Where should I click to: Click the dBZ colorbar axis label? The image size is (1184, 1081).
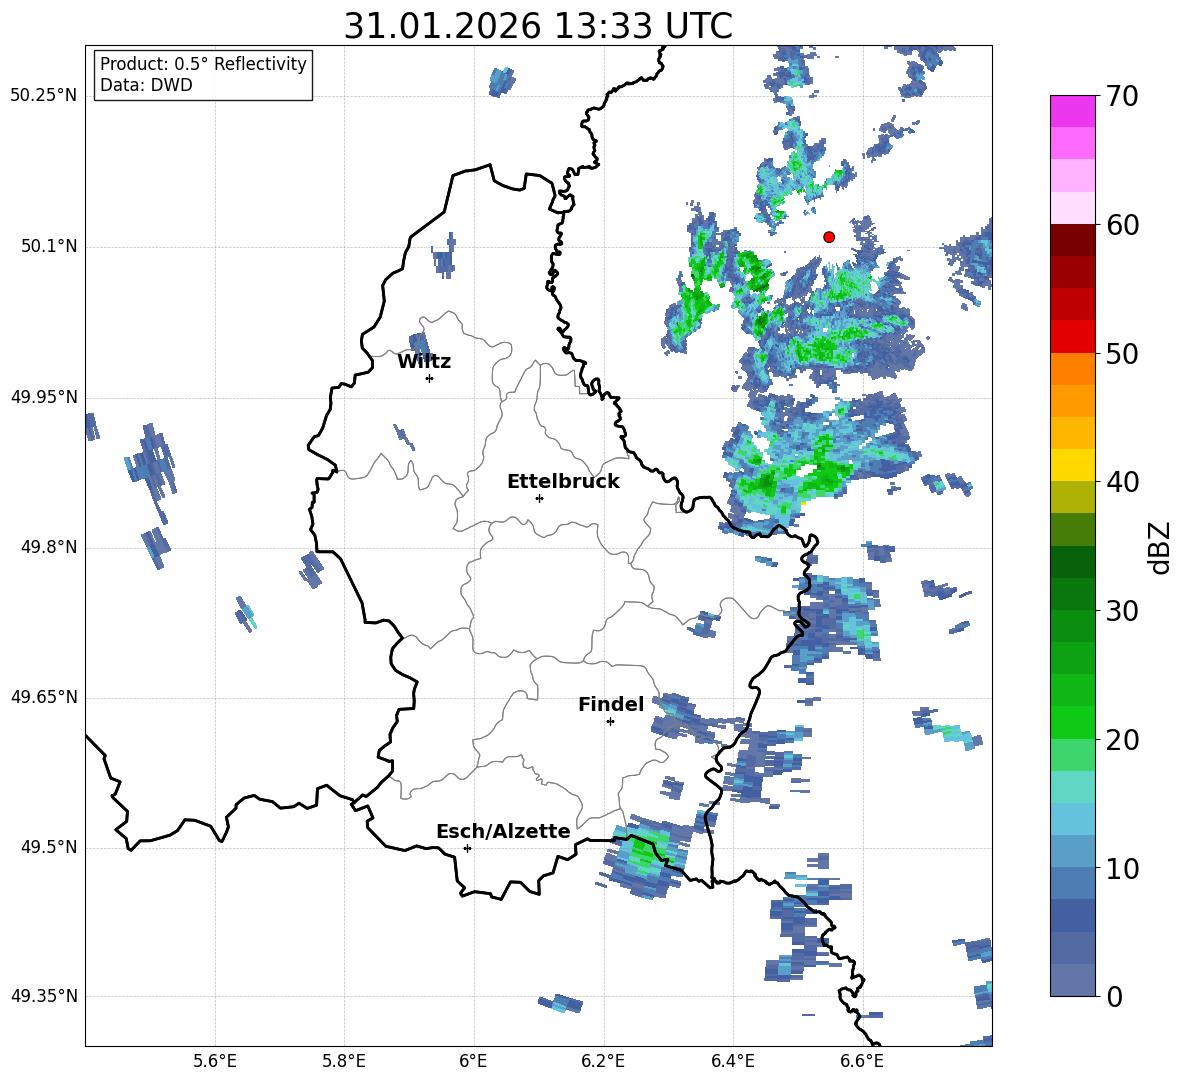coord(1159,547)
